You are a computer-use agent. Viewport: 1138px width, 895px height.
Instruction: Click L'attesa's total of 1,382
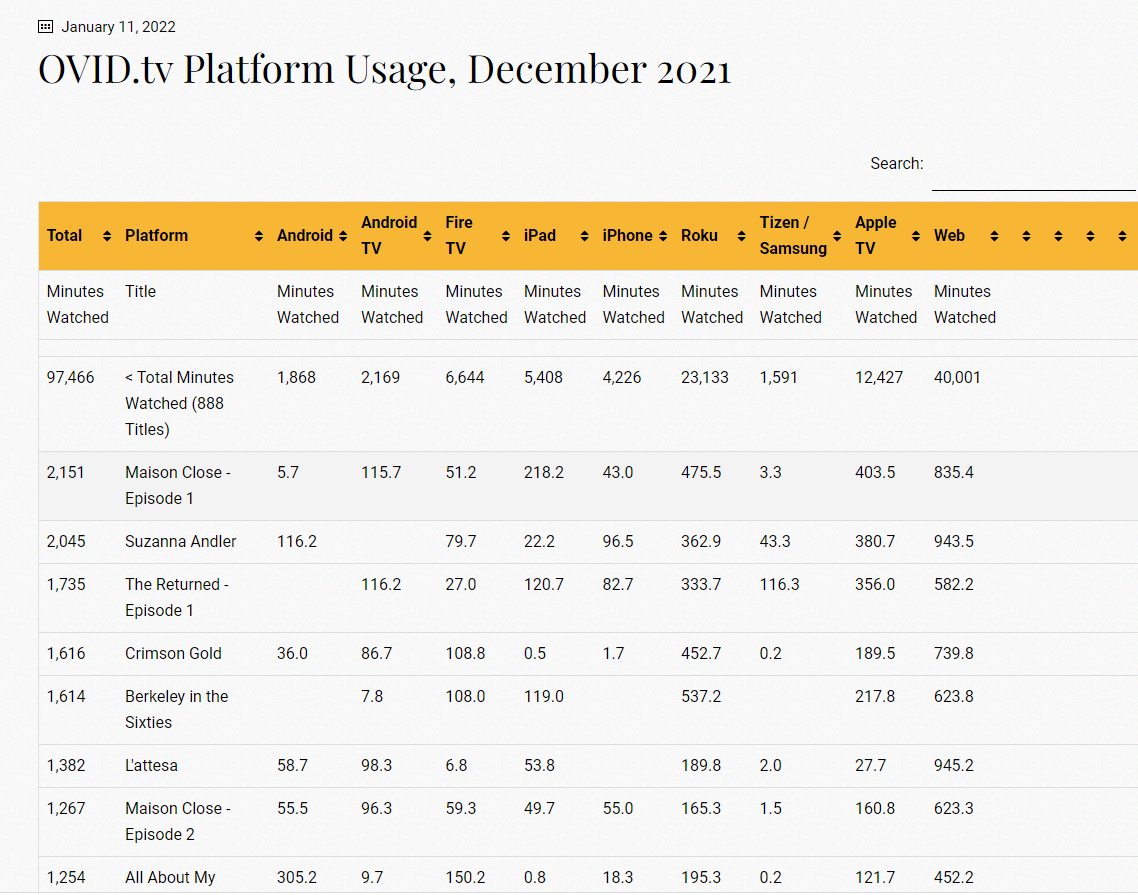coord(66,765)
